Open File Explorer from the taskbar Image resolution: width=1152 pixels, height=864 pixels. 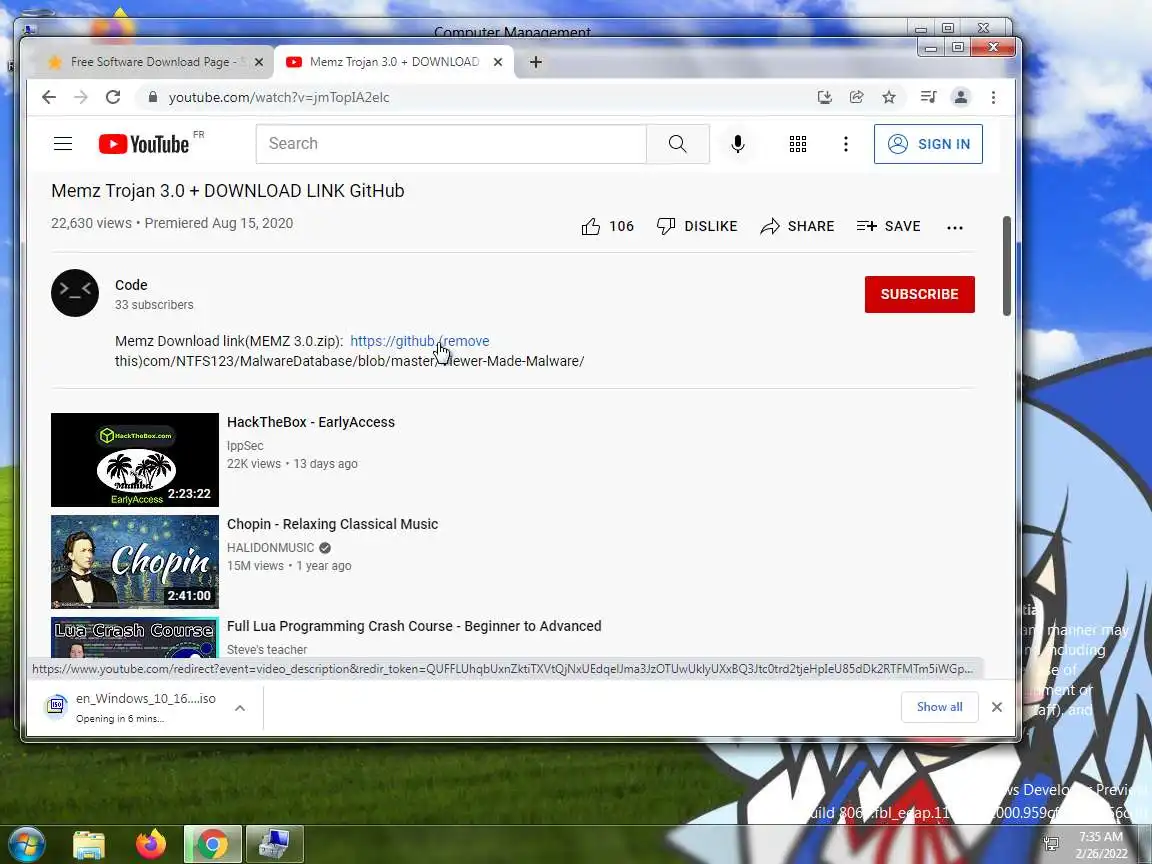click(x=89, y=845)
